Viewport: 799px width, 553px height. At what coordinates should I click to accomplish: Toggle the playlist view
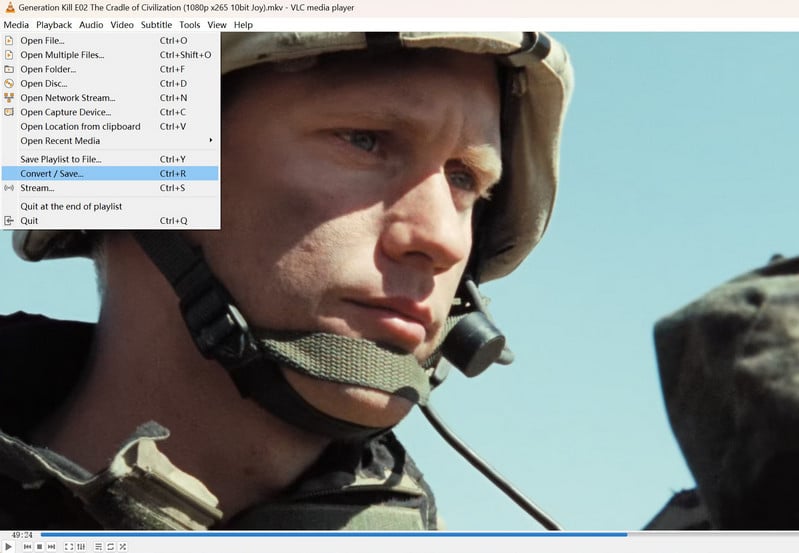(98, 546)
